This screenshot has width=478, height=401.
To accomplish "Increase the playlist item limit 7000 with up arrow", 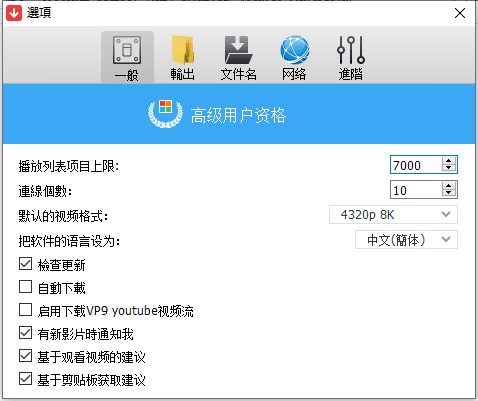I will coord(449,160).
